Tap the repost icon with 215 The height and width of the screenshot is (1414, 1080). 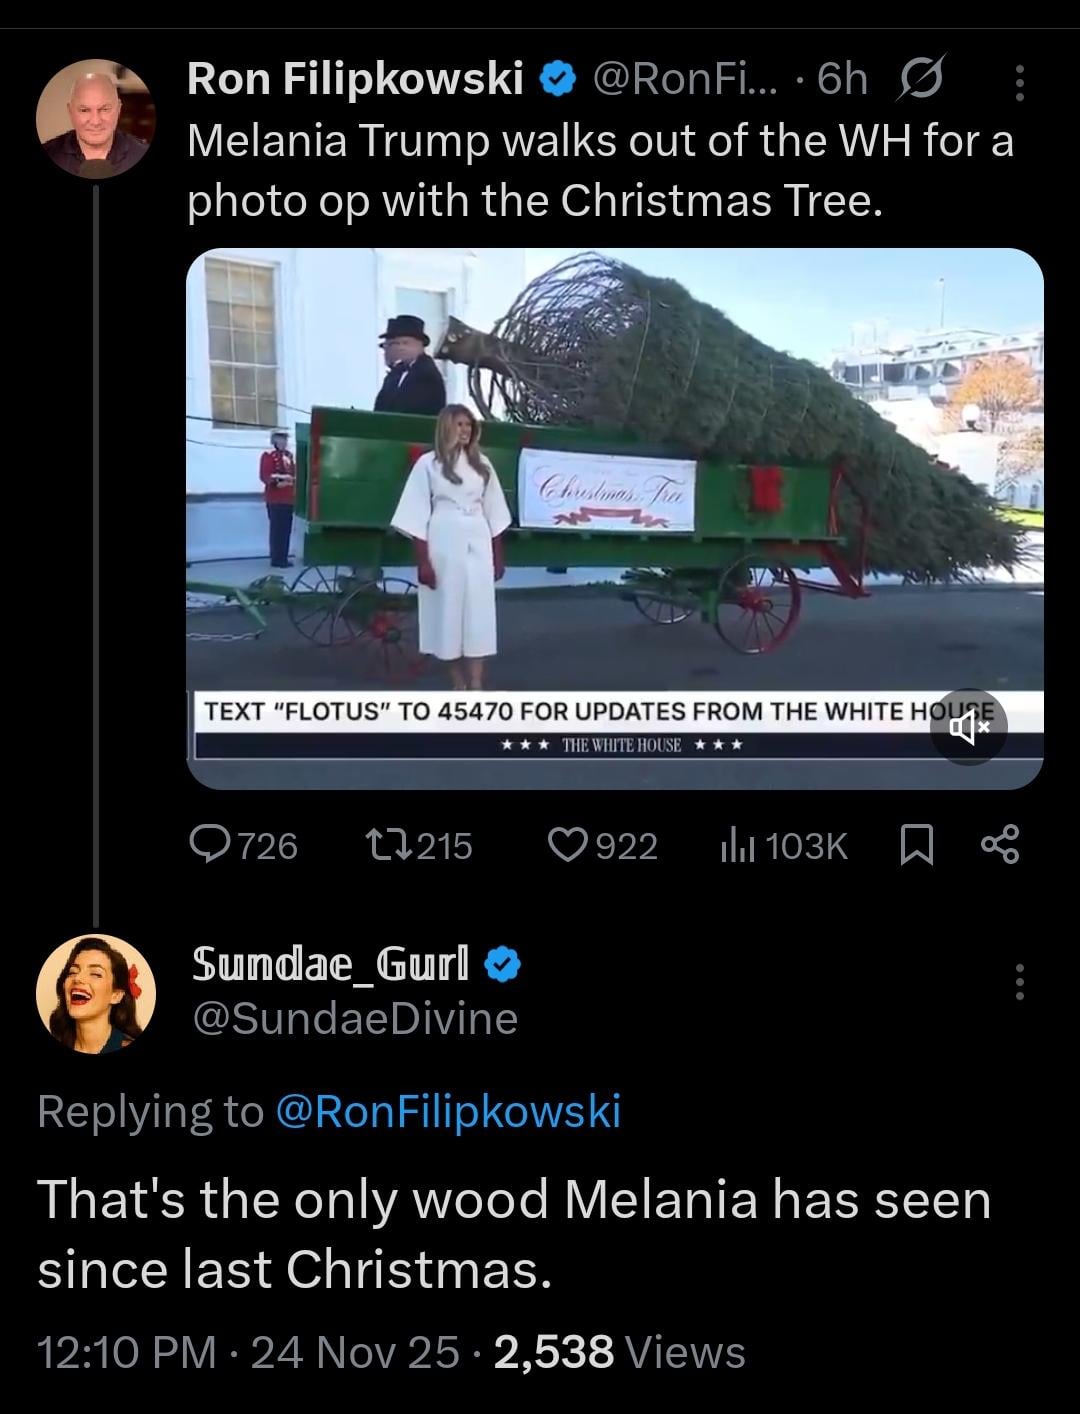(x=382, y=846)
